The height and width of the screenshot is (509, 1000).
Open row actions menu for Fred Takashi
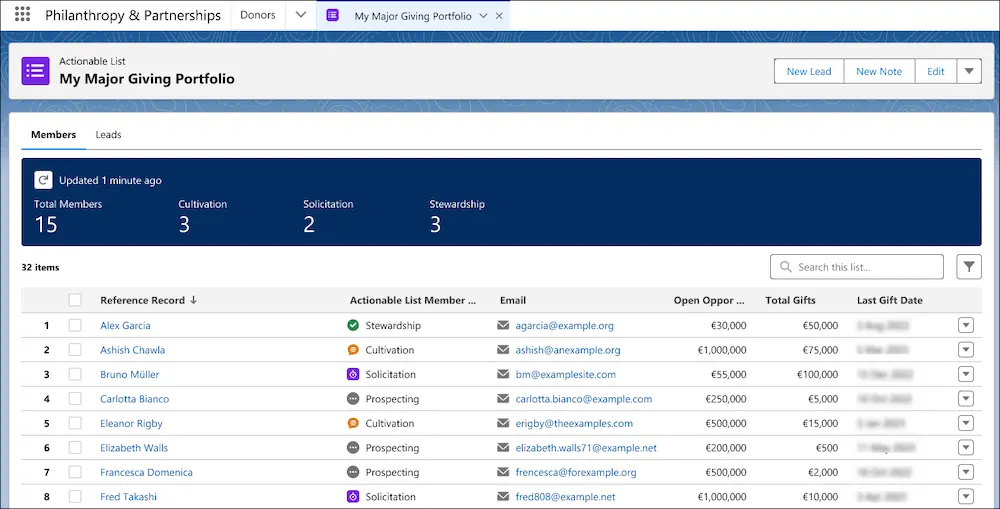pyautogui.click(x=966, y=497)
